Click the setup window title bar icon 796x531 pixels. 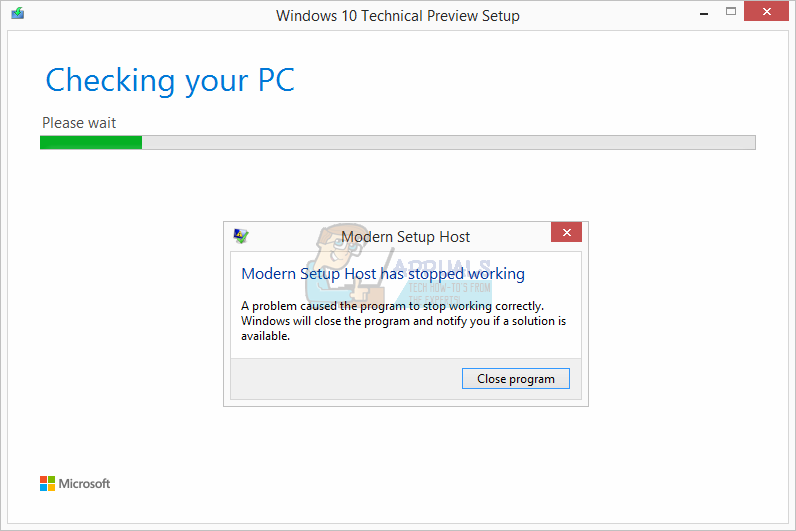click(18, 13)
